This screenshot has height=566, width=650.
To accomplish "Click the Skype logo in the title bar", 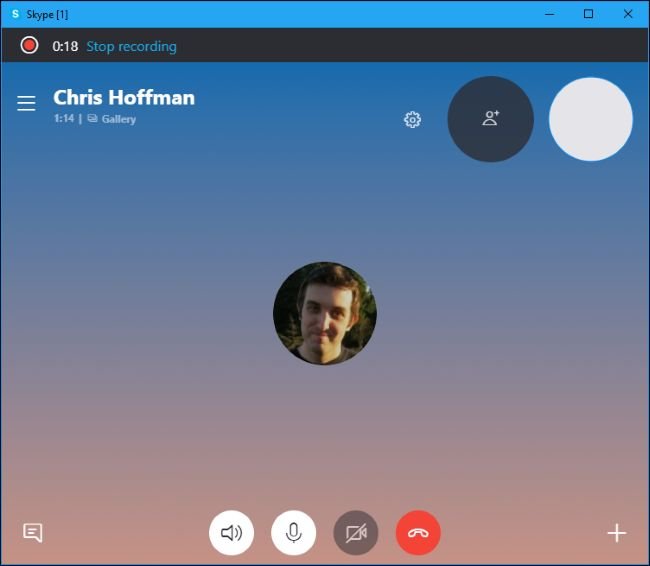I will pos(15,14).
